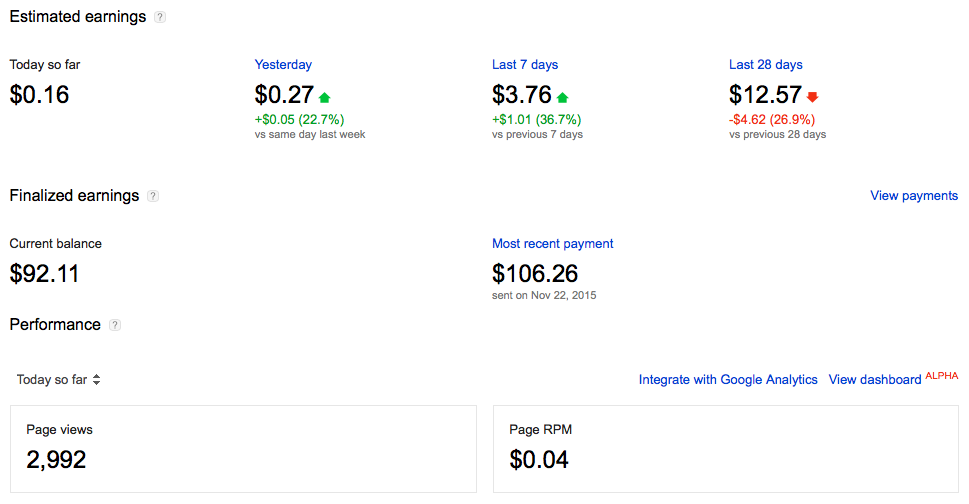Select the Page RPM metric card
969x504 pixels.
coord(726,449)
